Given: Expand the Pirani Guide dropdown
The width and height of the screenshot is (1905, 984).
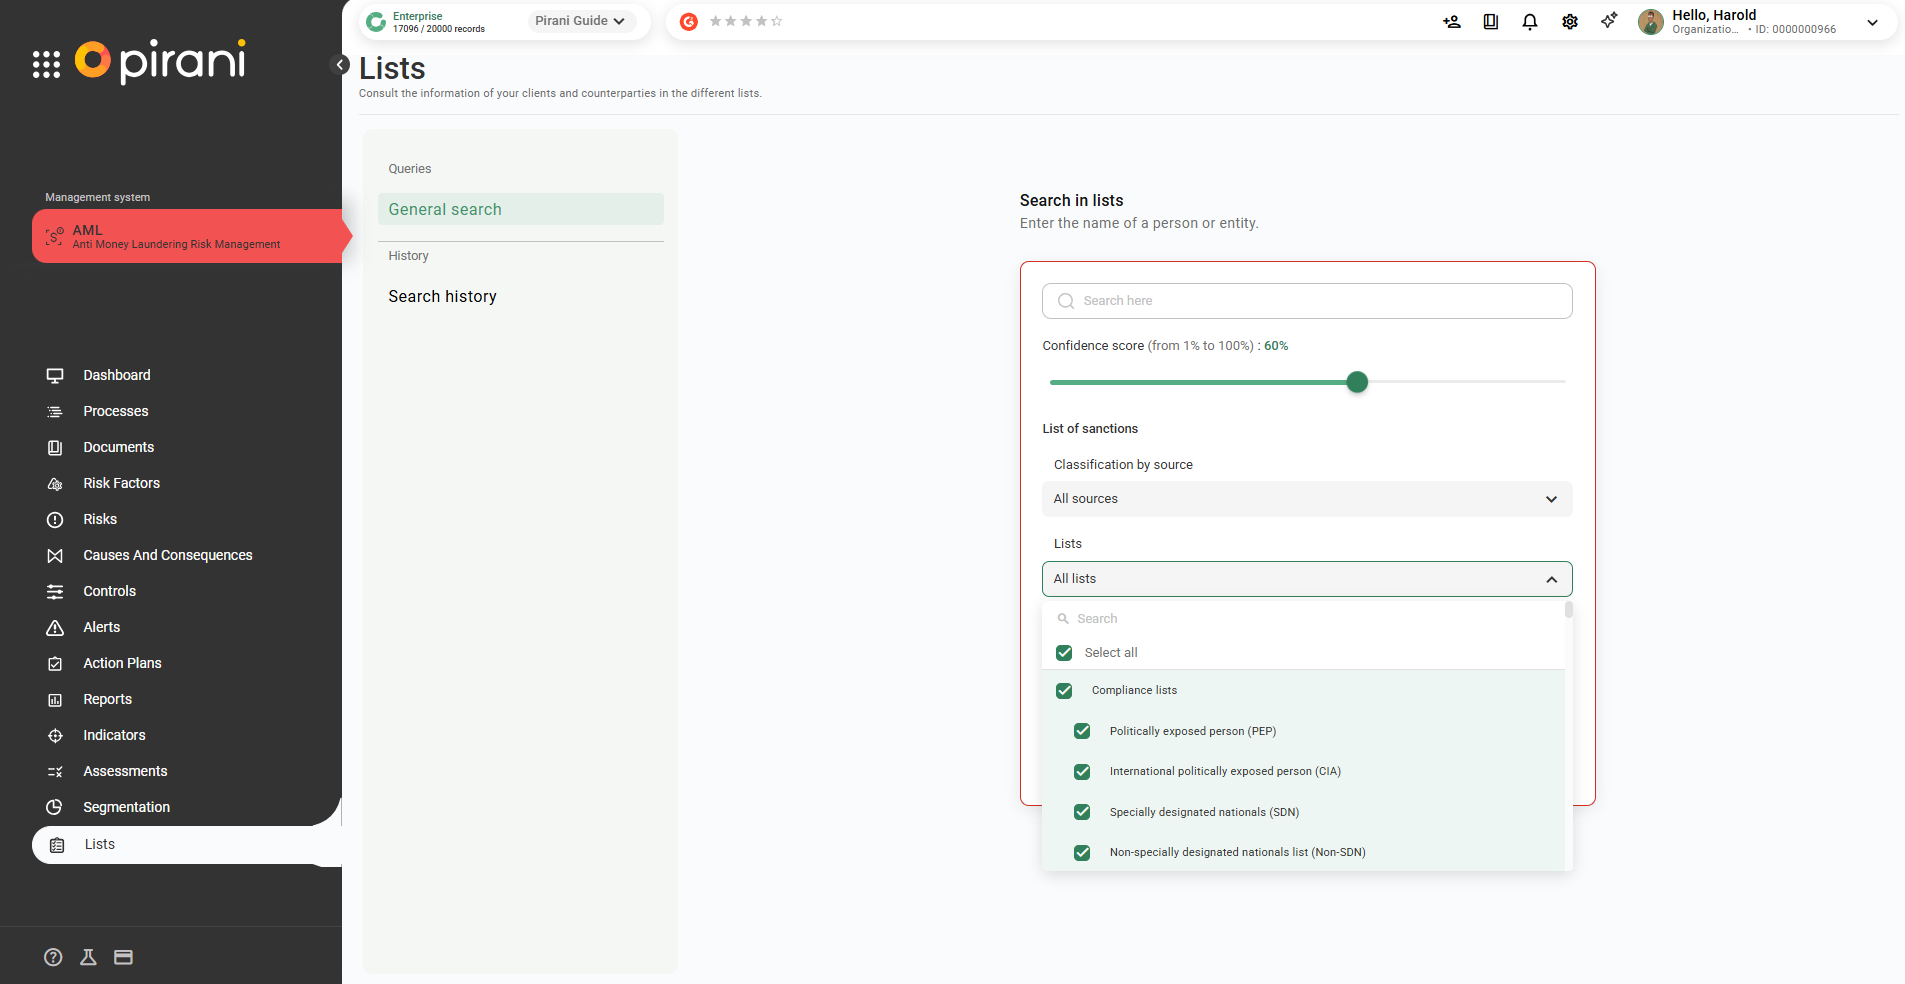Looking at the screenshot, I should click(x=580, y=21).
